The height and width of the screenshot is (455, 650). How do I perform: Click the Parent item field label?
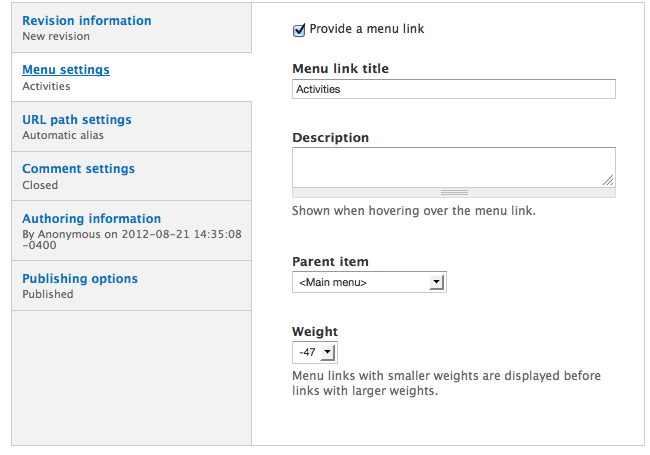(330, 261)
